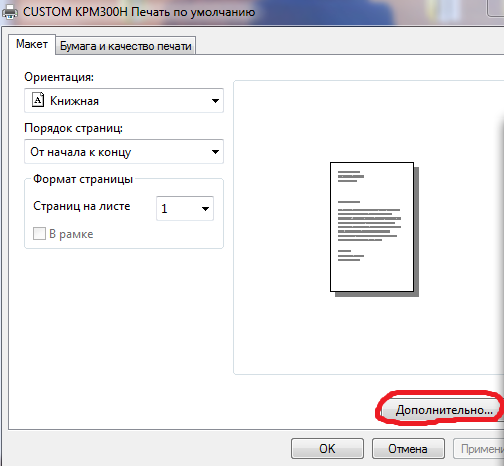Click the Формат страницы group heading

pyautogui.click(x=83, y=179)
